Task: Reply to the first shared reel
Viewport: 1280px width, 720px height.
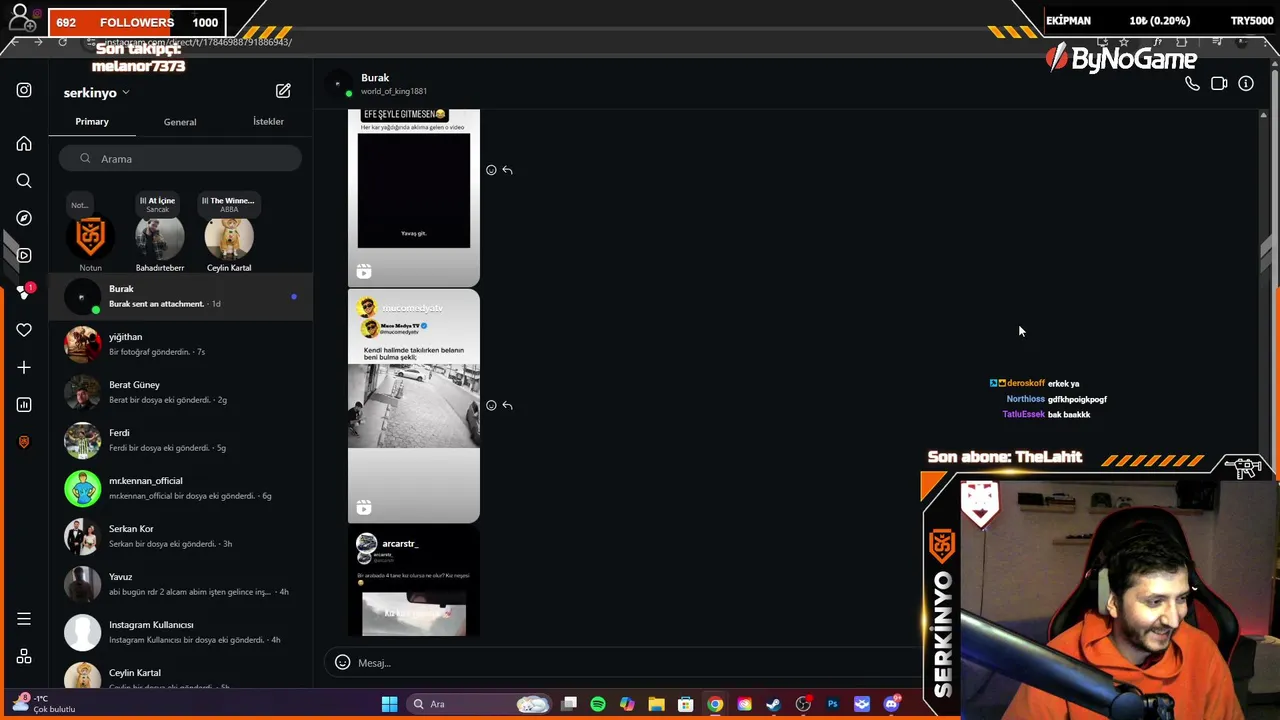Action: (x=507, y=170)
